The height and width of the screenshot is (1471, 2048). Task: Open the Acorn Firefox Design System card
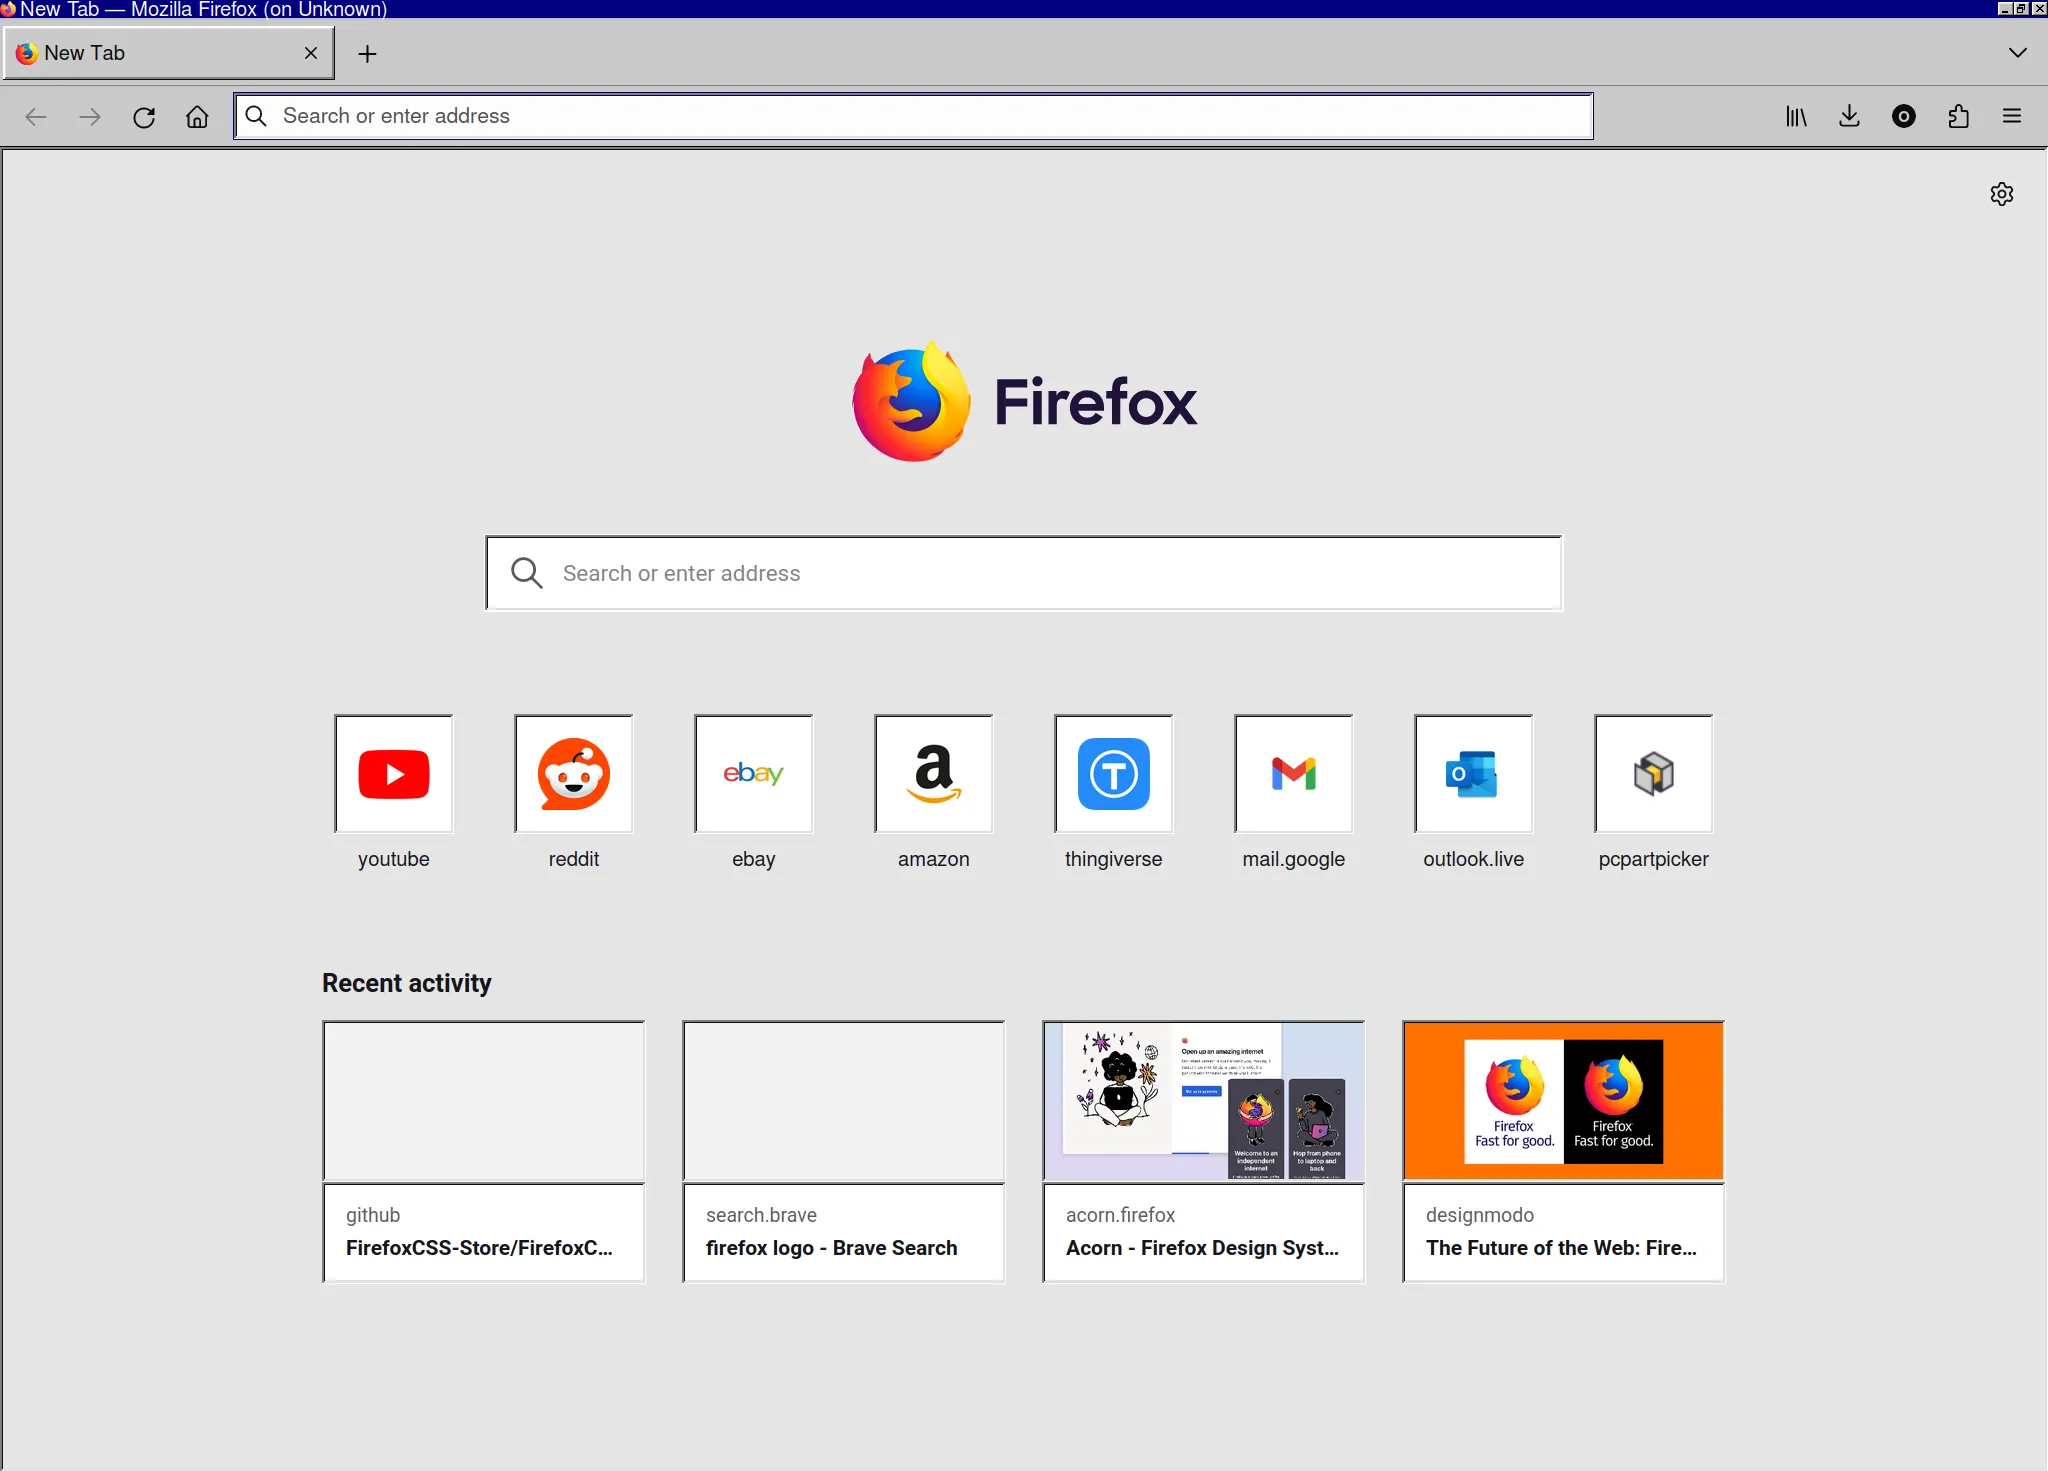(1203, 1150)
